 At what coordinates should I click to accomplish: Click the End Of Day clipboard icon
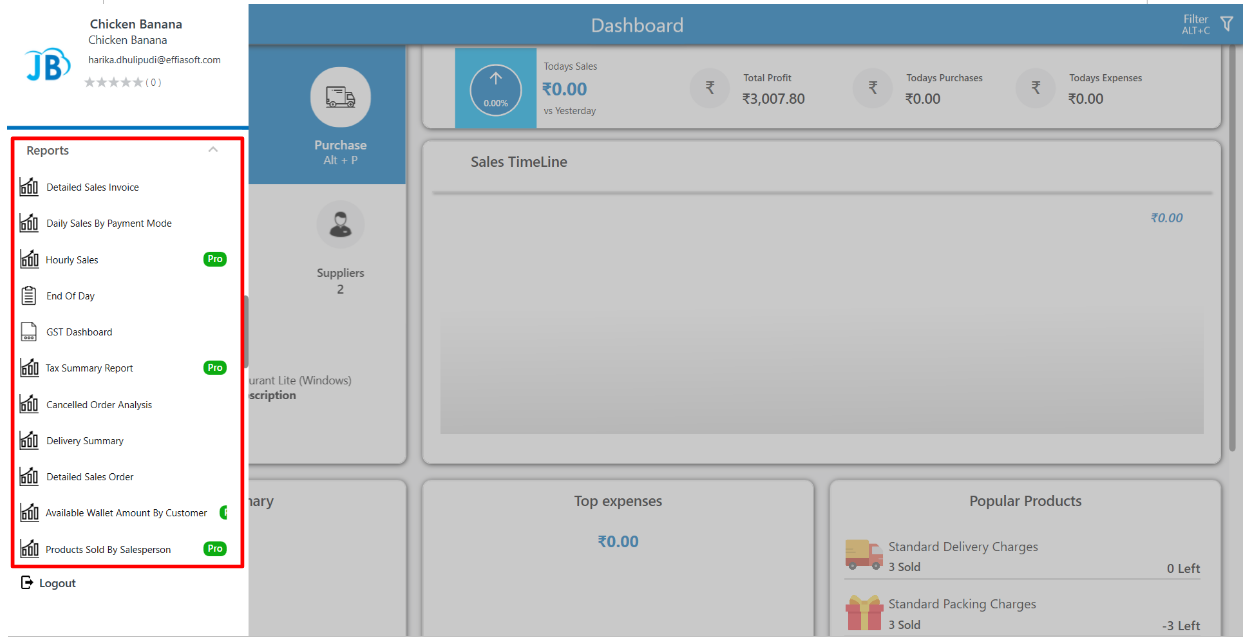29,296
